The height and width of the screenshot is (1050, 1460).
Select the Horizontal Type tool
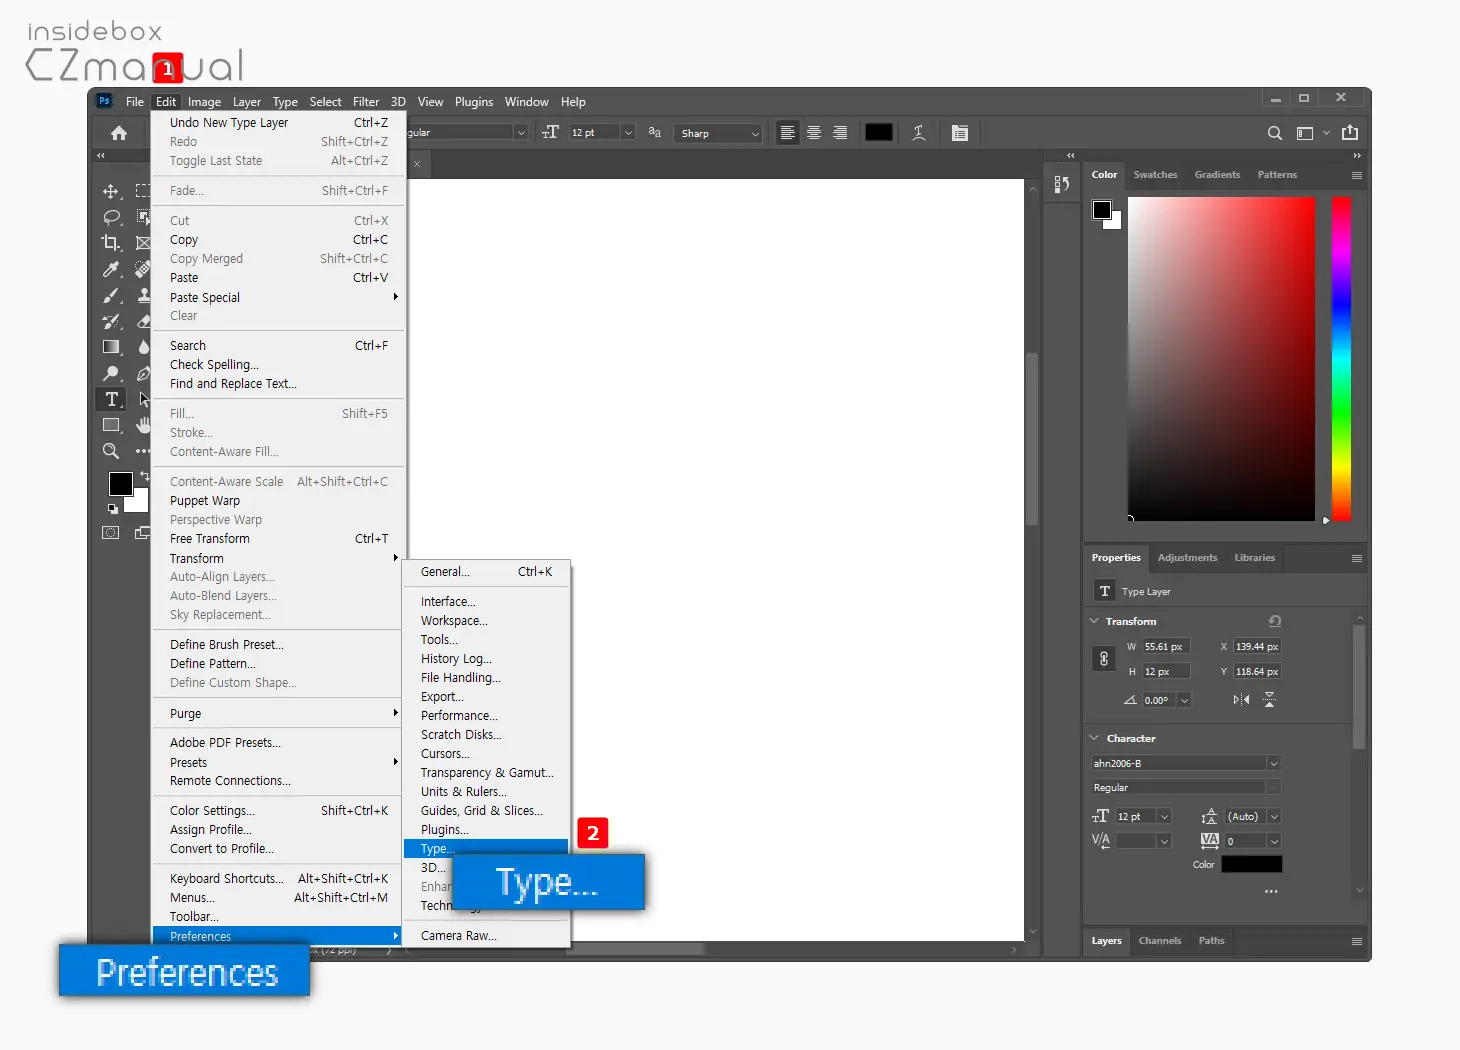click(111, 399)
